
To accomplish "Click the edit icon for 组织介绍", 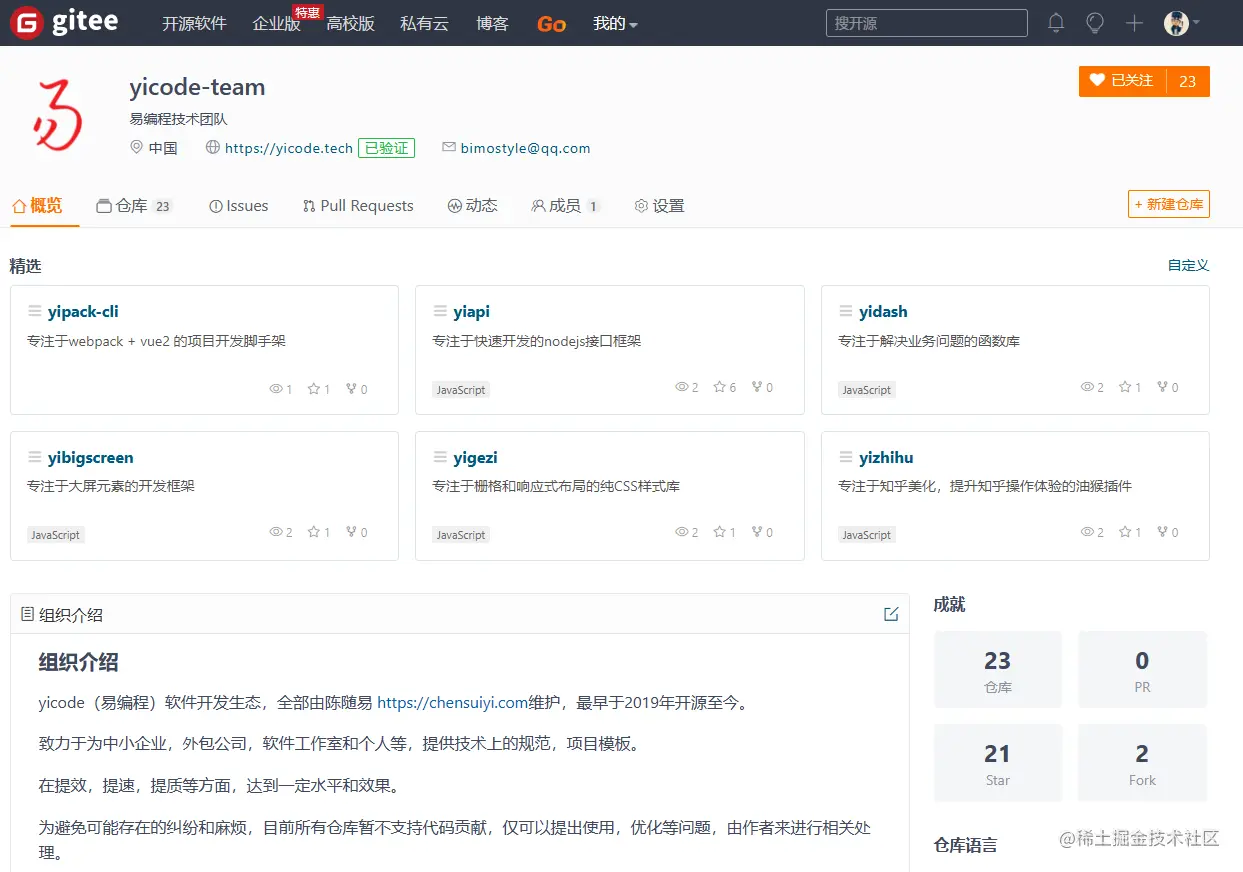I will coord(891,614).
